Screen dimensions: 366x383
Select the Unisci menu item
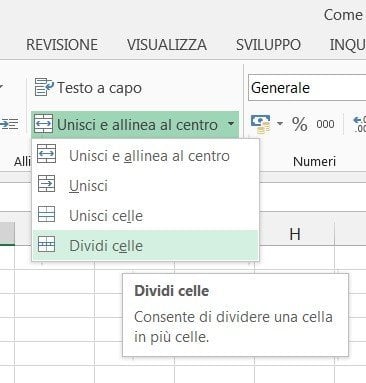[145, 185]
